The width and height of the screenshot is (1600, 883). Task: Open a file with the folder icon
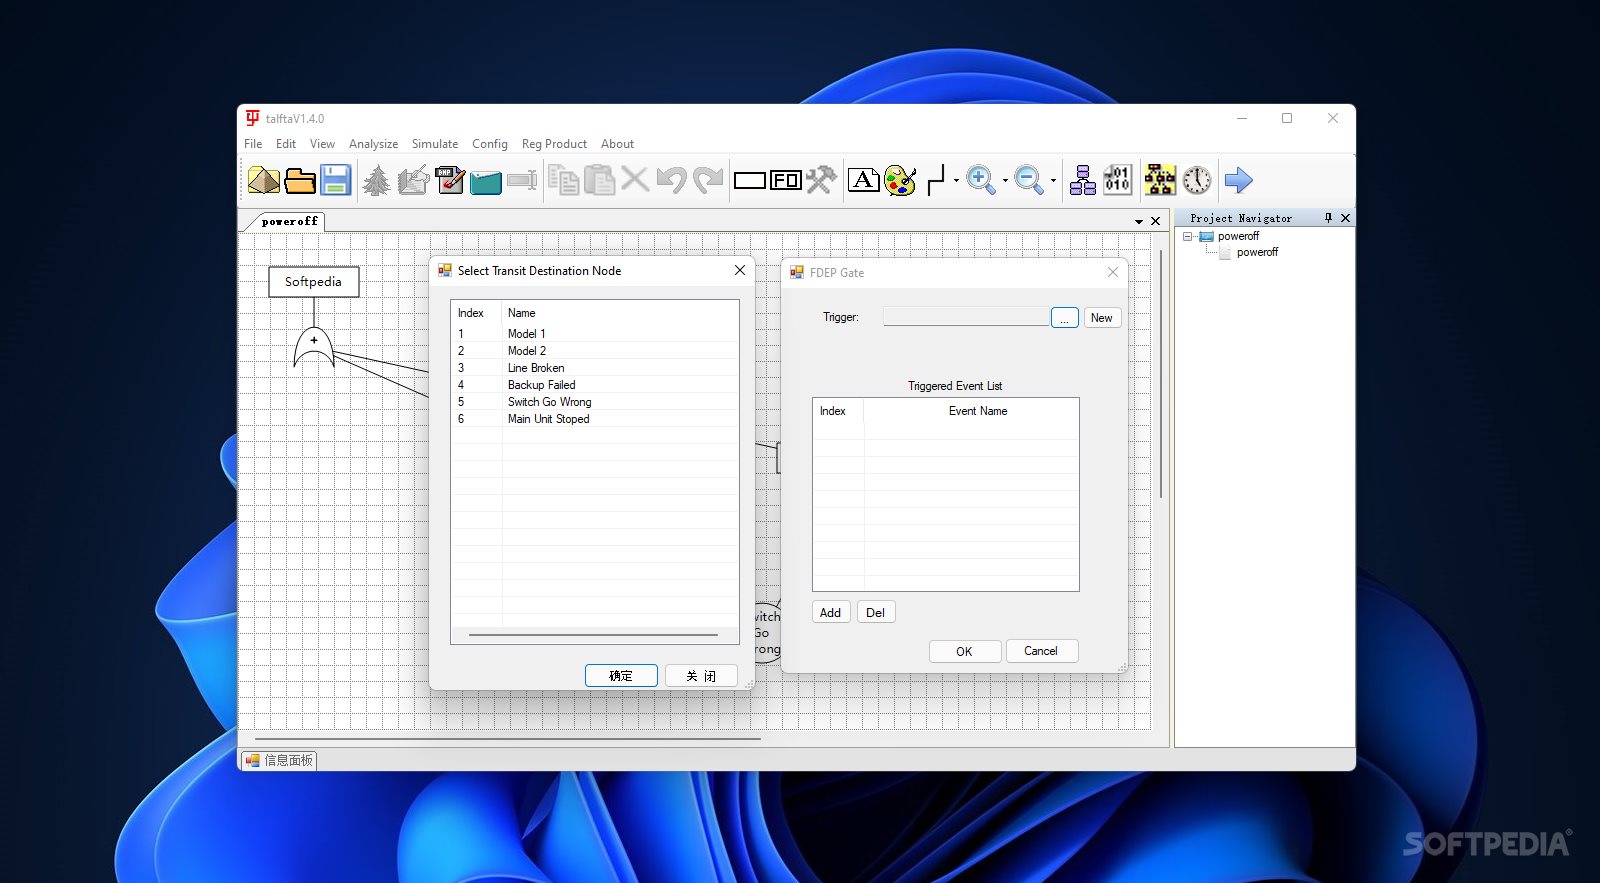tap(300, 180)
